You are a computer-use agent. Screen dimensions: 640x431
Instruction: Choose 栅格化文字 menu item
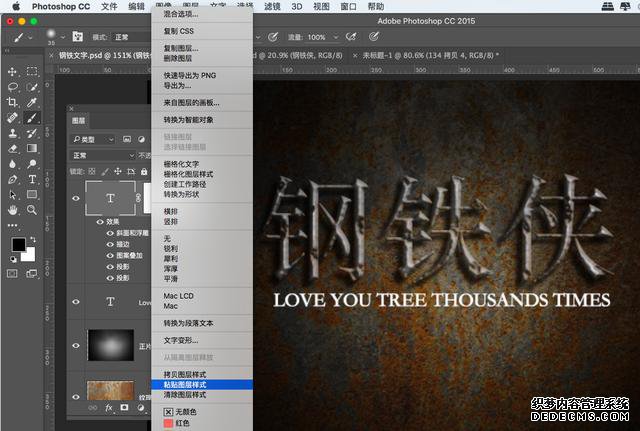[x=202, y=164]
